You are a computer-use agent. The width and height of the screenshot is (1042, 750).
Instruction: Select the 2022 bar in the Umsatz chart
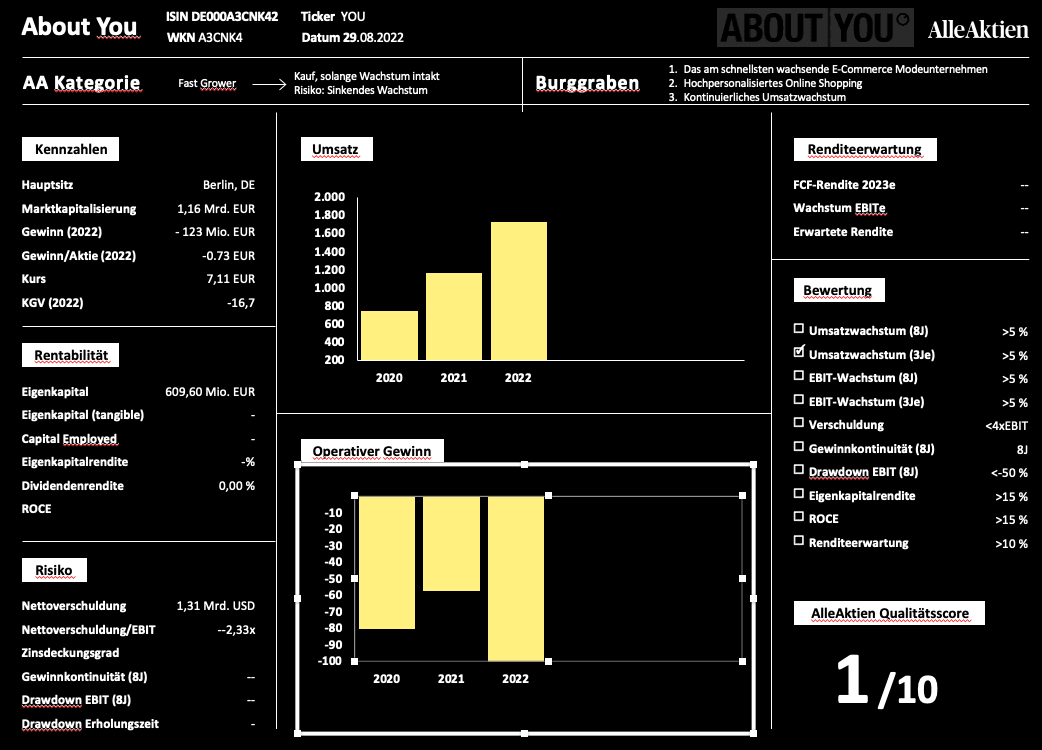[x=518, y=291]
